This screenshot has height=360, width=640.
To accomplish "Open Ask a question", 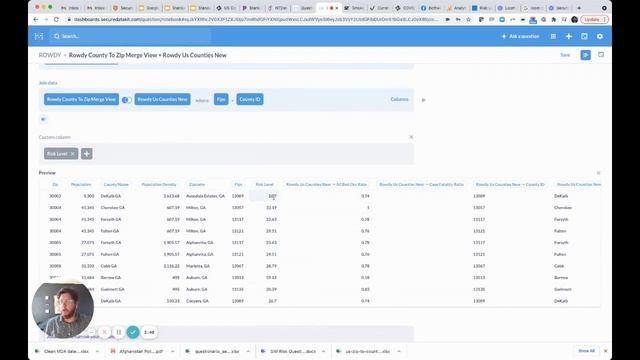I will (520, 36).
